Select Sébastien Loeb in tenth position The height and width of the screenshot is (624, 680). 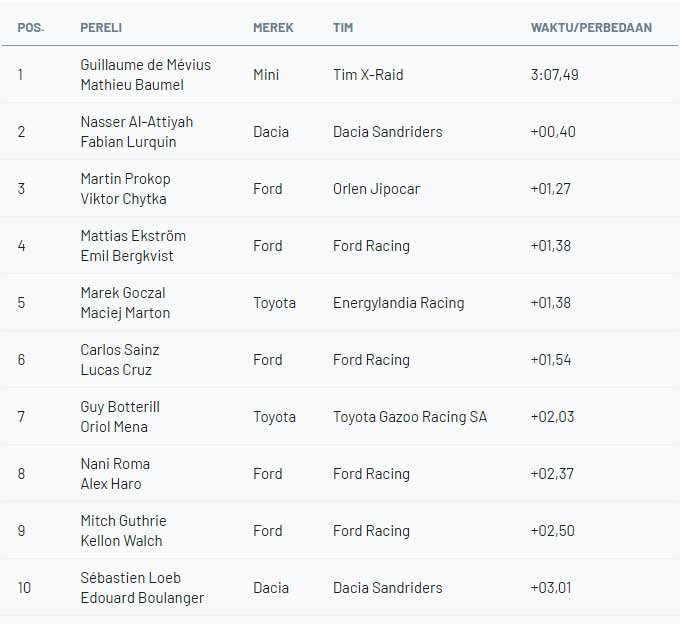pos(131,578)
